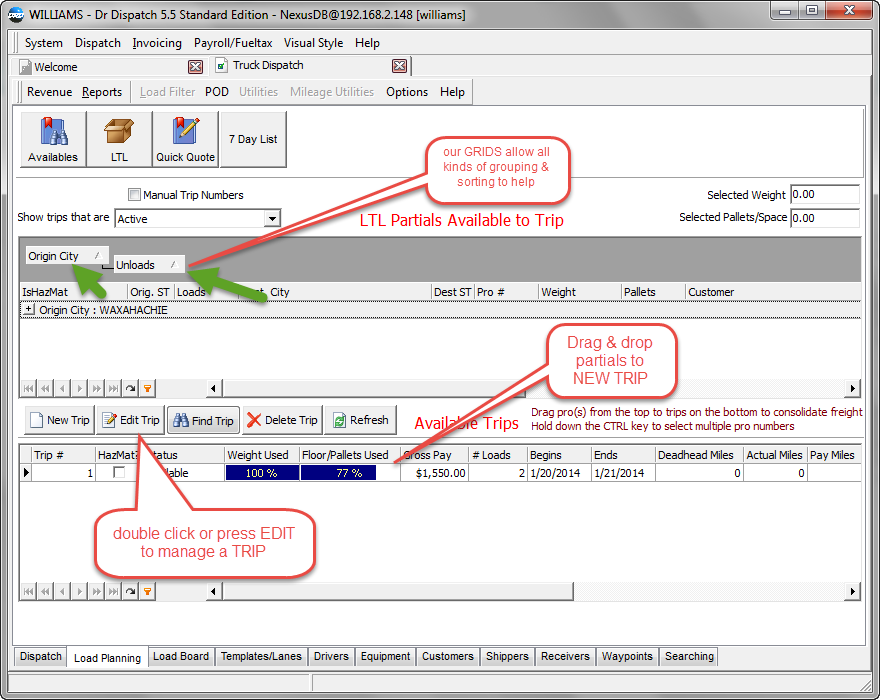Go to first record in partials grid navigator
This screenshot has height=700, width=880.
click(29, 388)
